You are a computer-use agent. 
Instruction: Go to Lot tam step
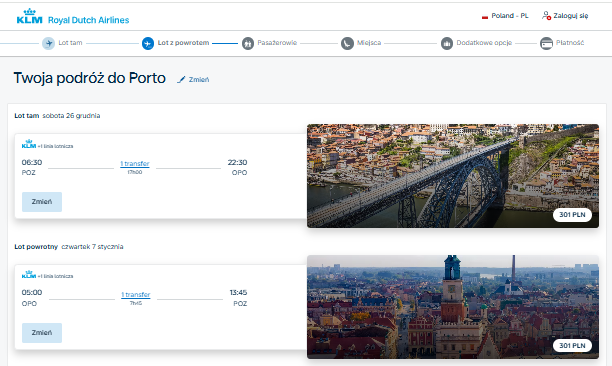[x=70, y=43]
